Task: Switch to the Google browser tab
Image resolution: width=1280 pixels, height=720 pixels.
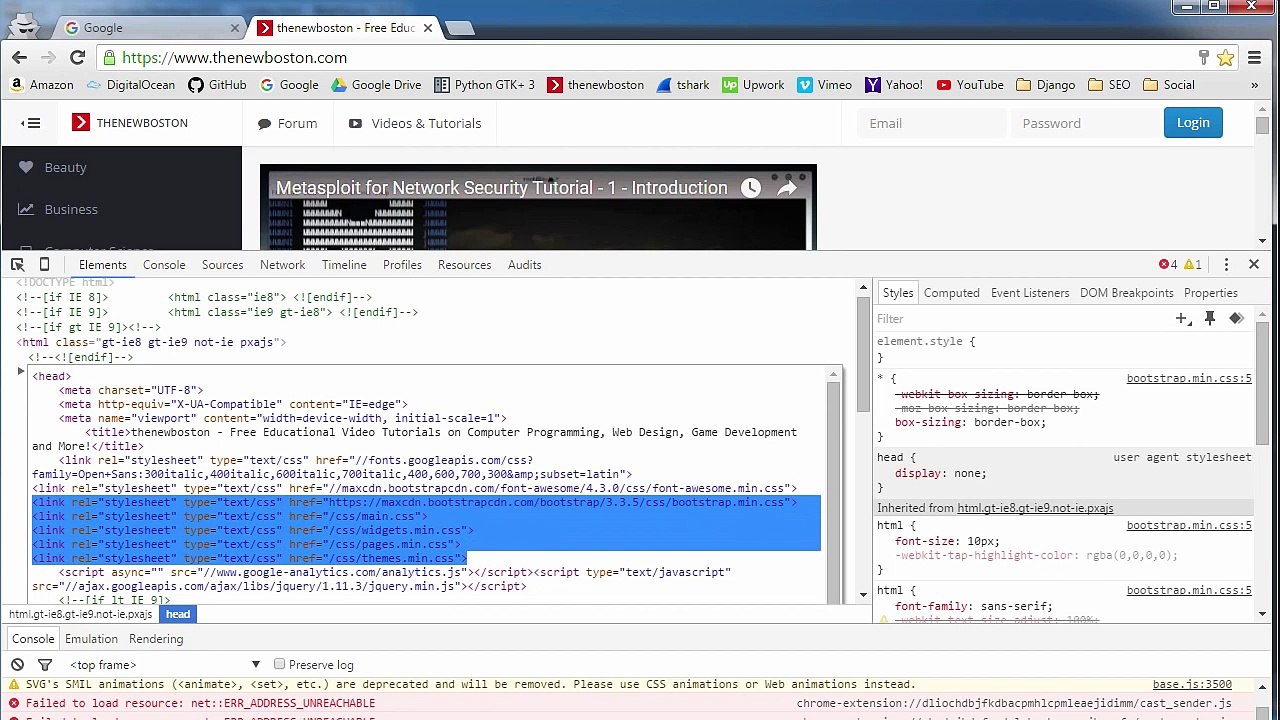Action: pyautogui.click(x=151, y=27)
